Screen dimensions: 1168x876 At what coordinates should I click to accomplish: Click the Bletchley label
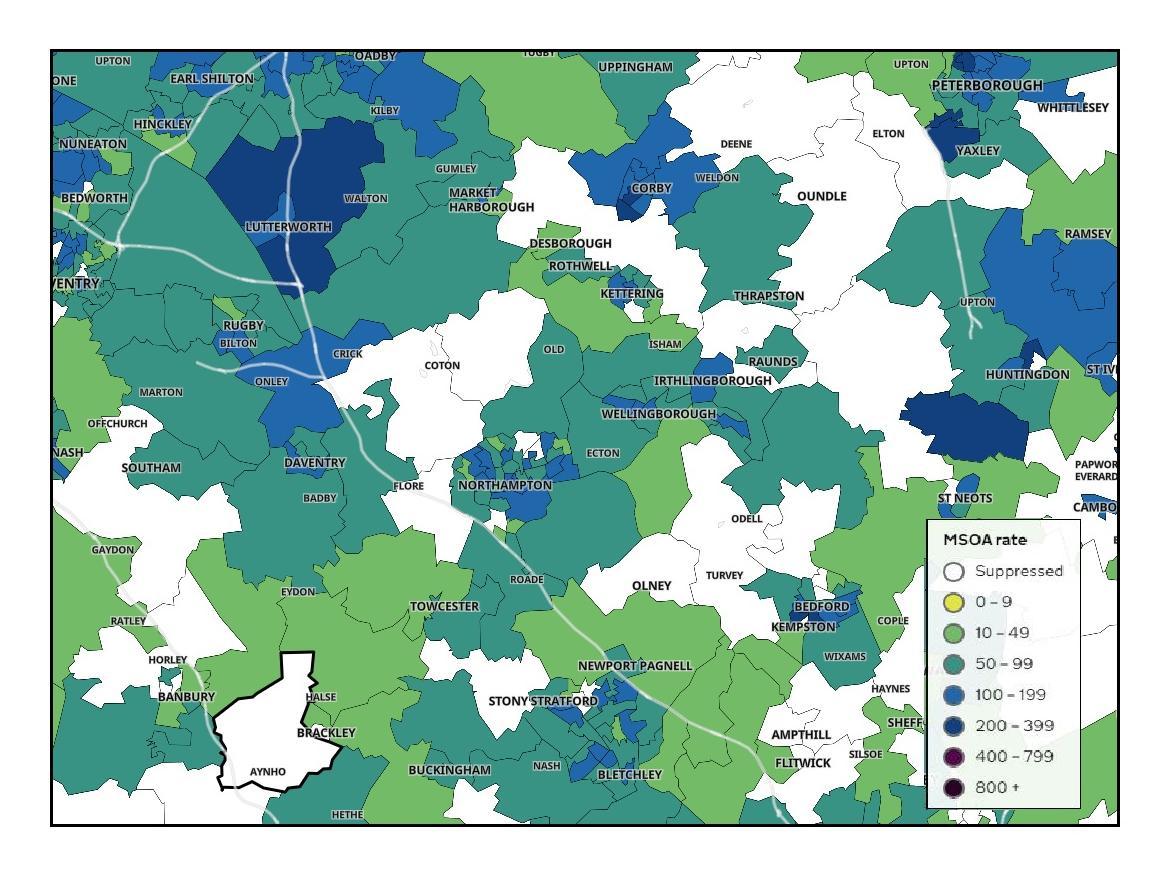coord(629,775)
